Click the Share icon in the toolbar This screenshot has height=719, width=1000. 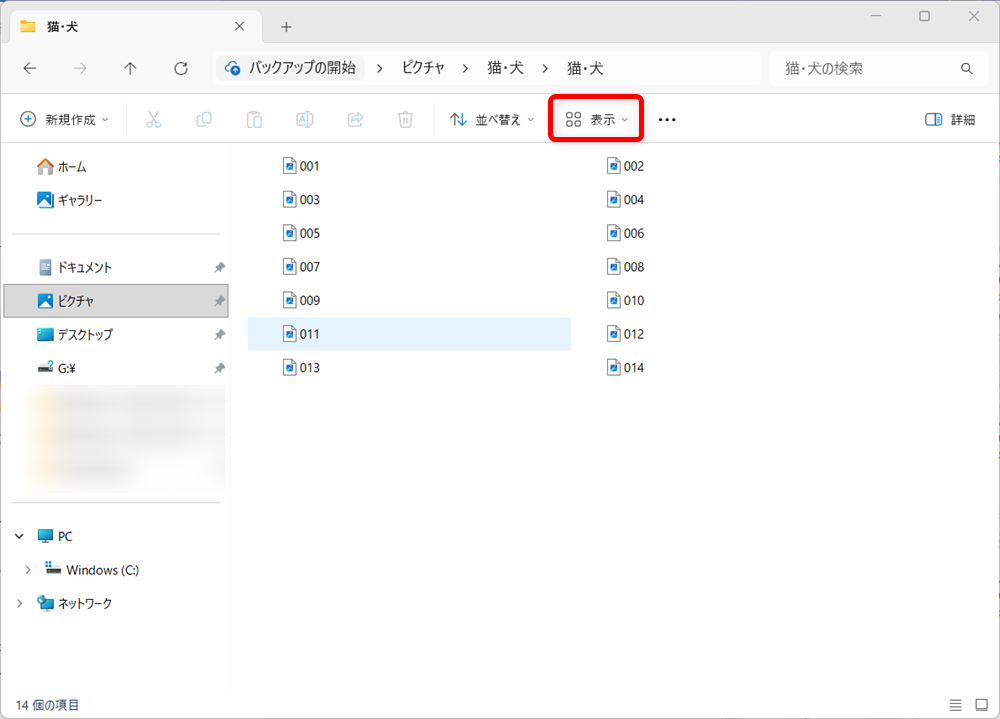(x=355, y=119)
